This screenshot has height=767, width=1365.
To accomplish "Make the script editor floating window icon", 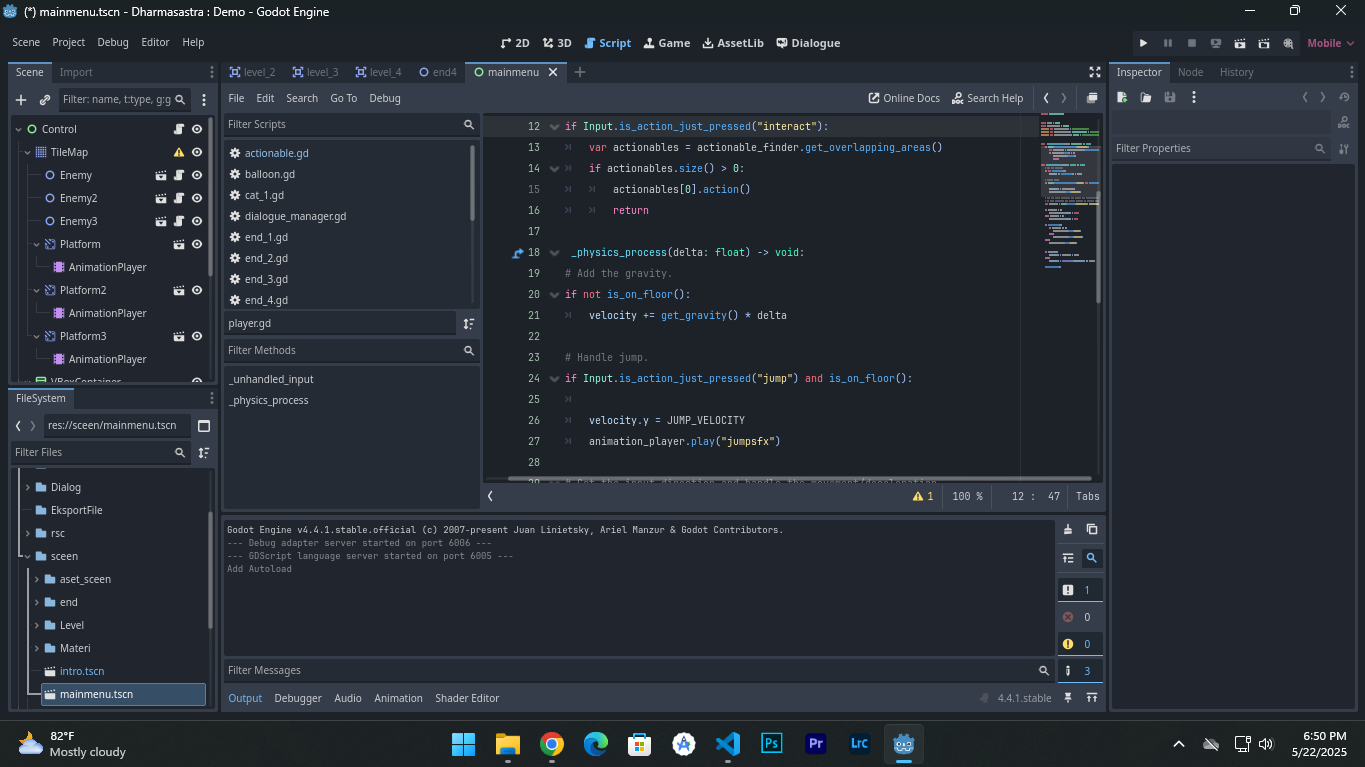I will [x=1092, y=98].
